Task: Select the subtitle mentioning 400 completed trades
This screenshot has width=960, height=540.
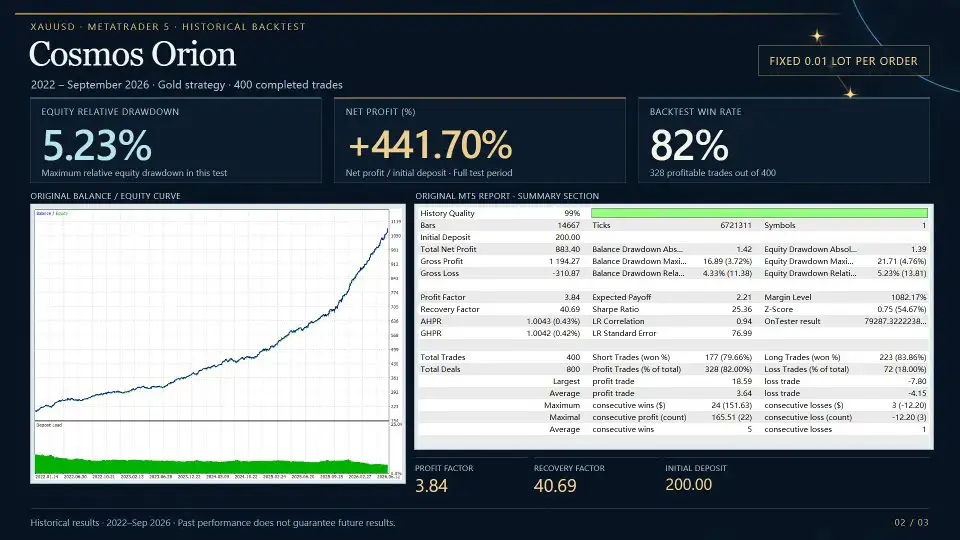Action: 187,84
